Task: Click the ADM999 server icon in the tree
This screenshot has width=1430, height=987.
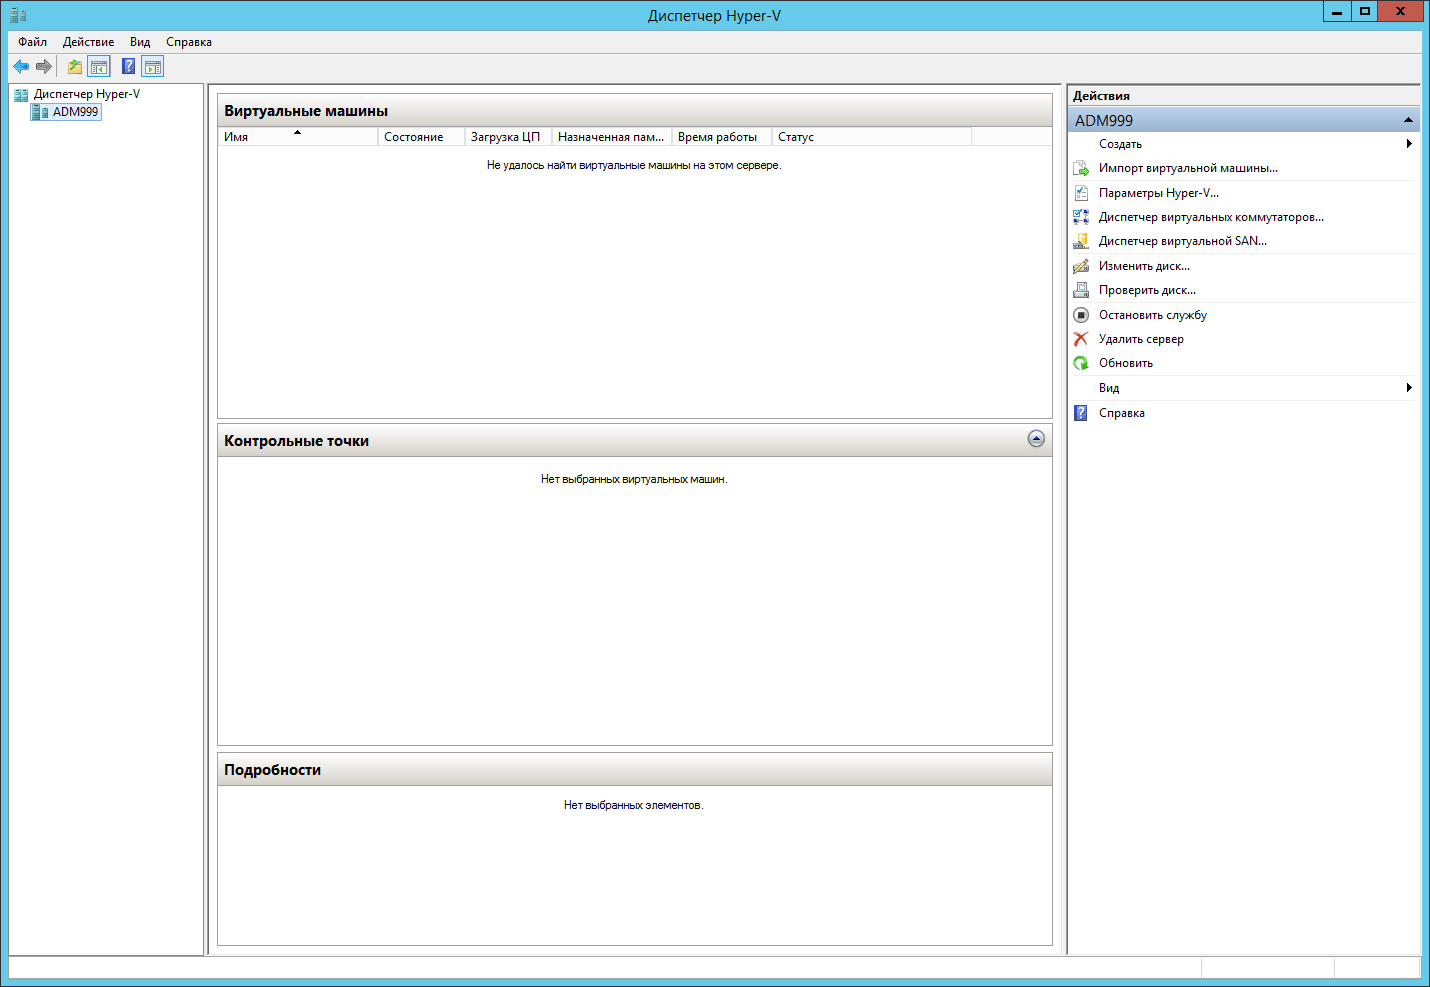Action: tap(40, 112)
